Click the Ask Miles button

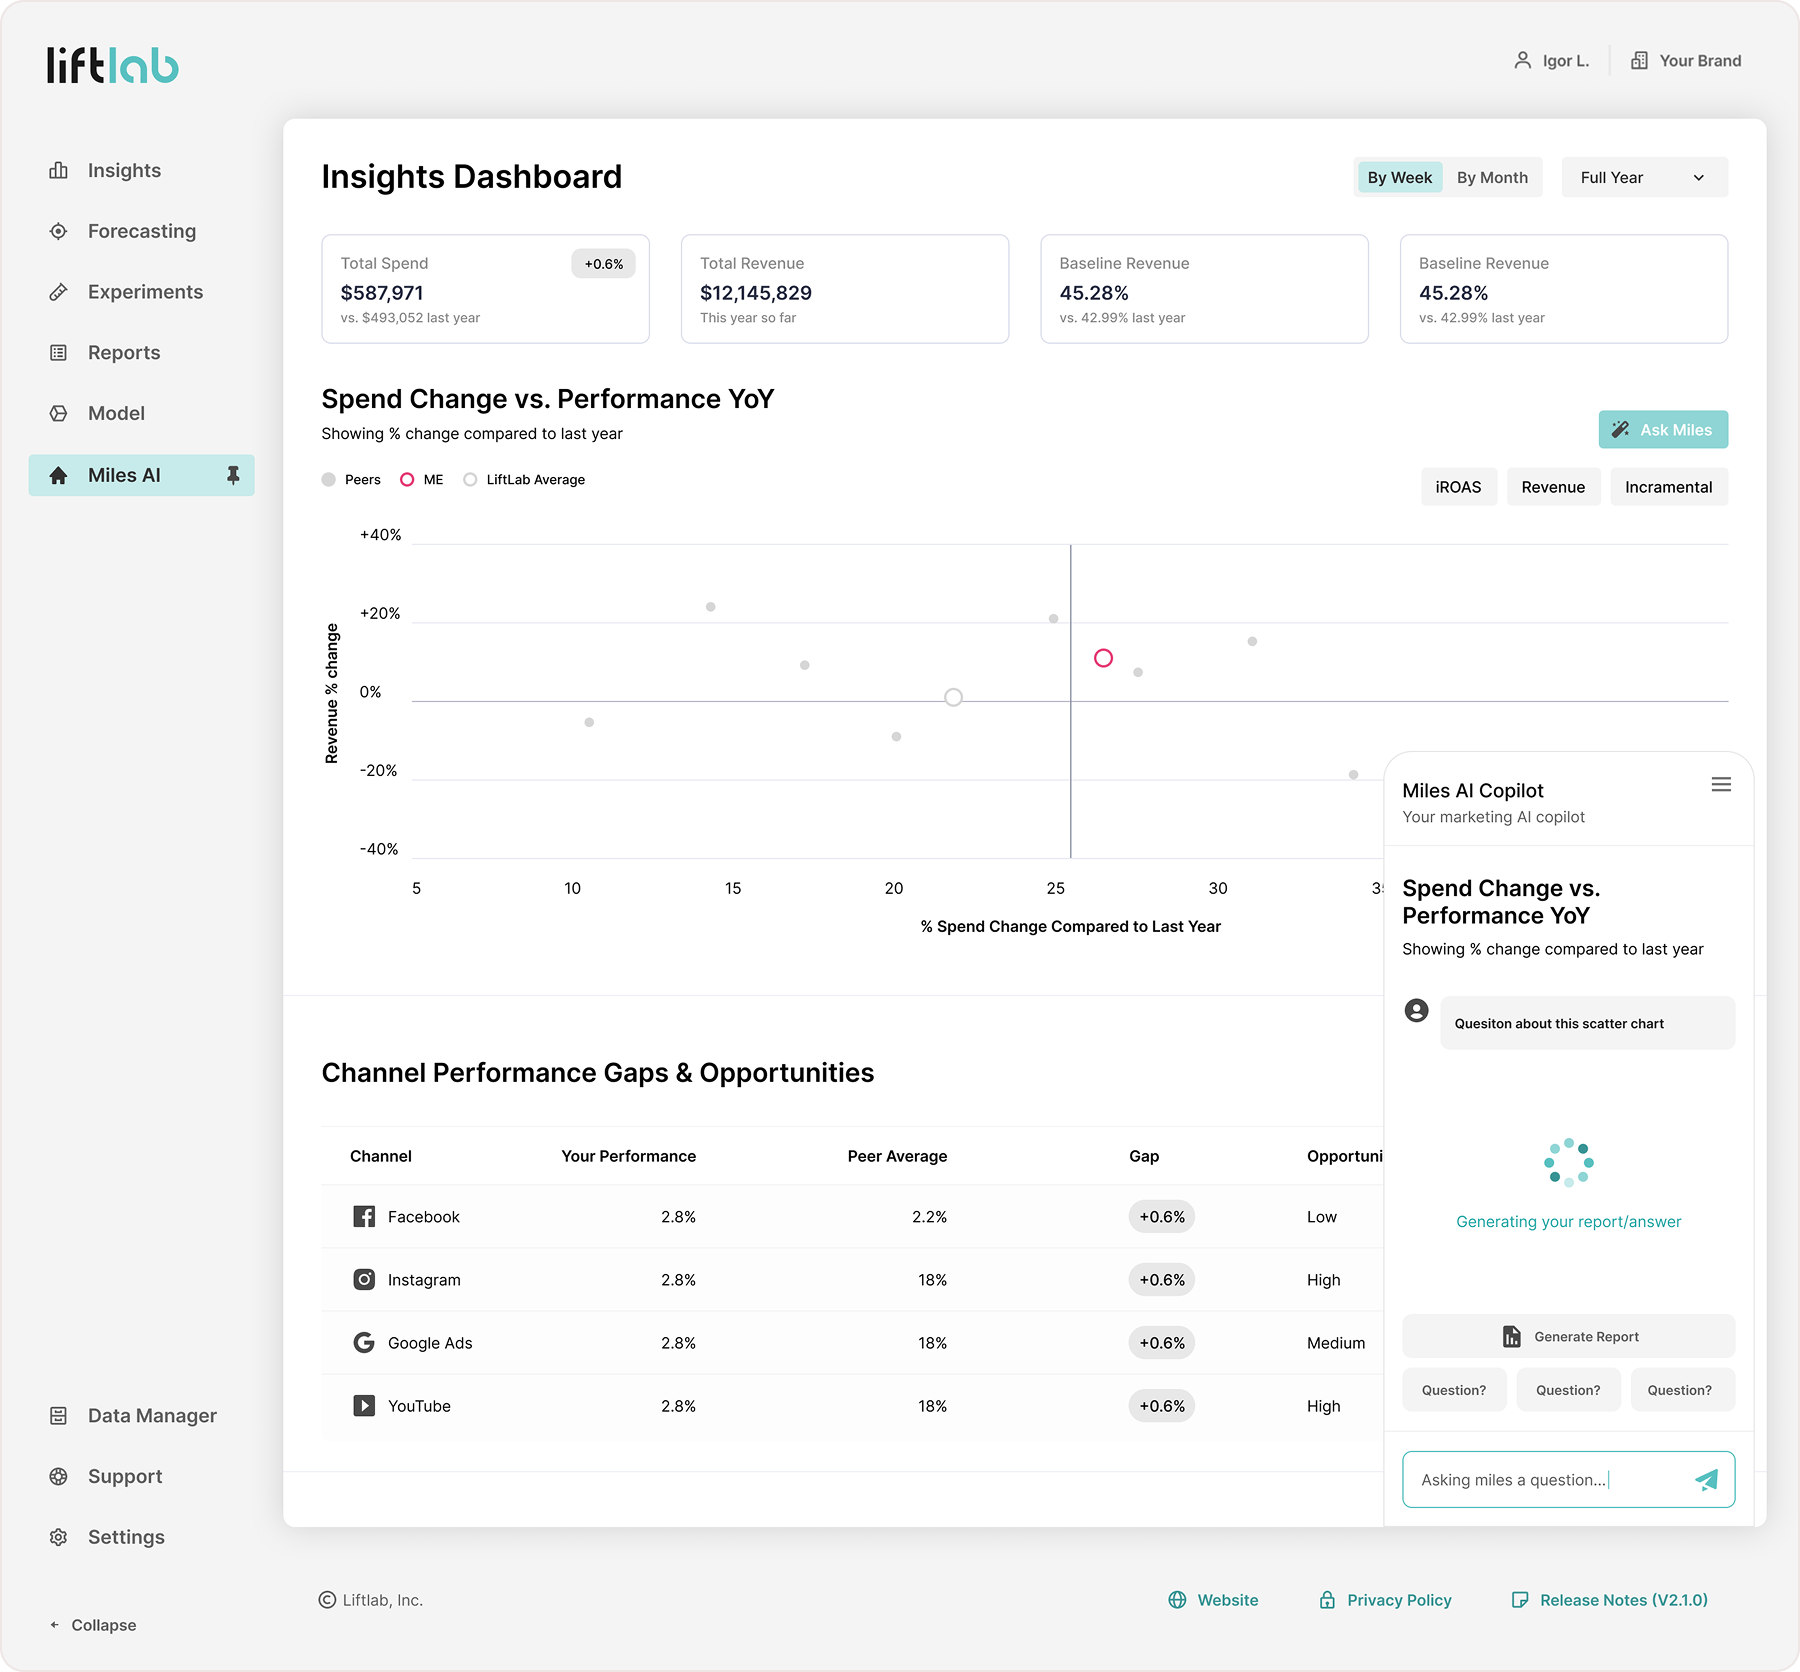pos(1662,430)
